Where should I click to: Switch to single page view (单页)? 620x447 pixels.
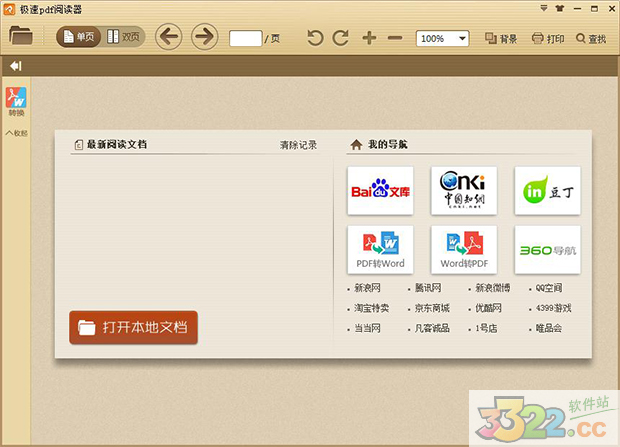[79, 38]
